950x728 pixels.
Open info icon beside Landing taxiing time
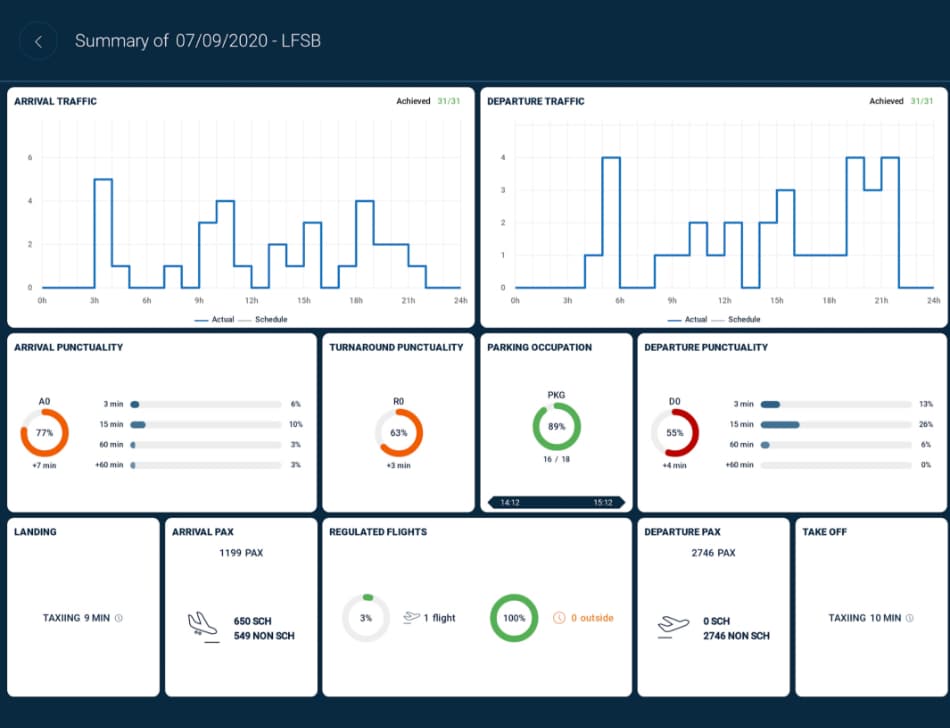click(x=119, y=618)
